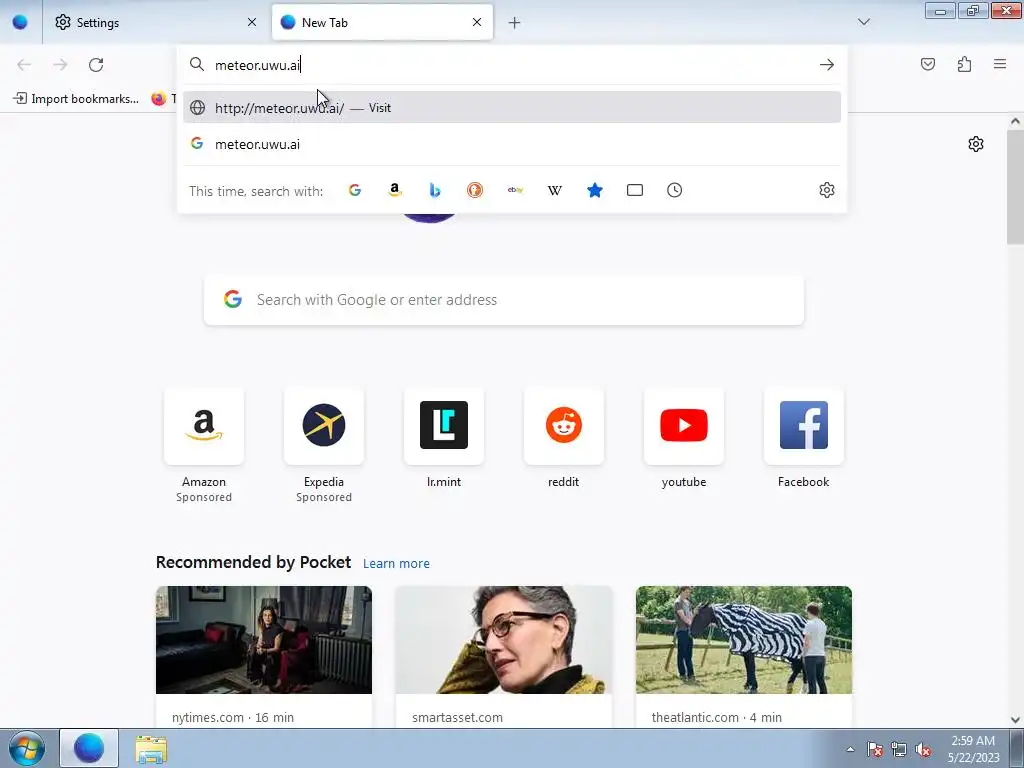Image resolution: width=1024 pixels, height=768 pixels.
Task: Close the Settings tab
Action: 252,22
